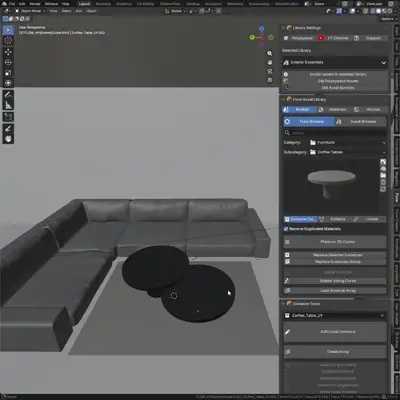Open the Asset Browser tab
The height and width of the screenshot is (400, 400).
coord(360,122)
